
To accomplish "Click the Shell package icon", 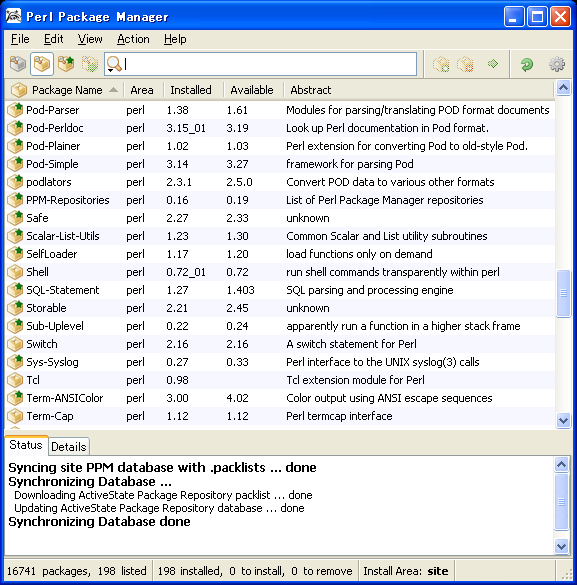I will click(x=15, y=272).
